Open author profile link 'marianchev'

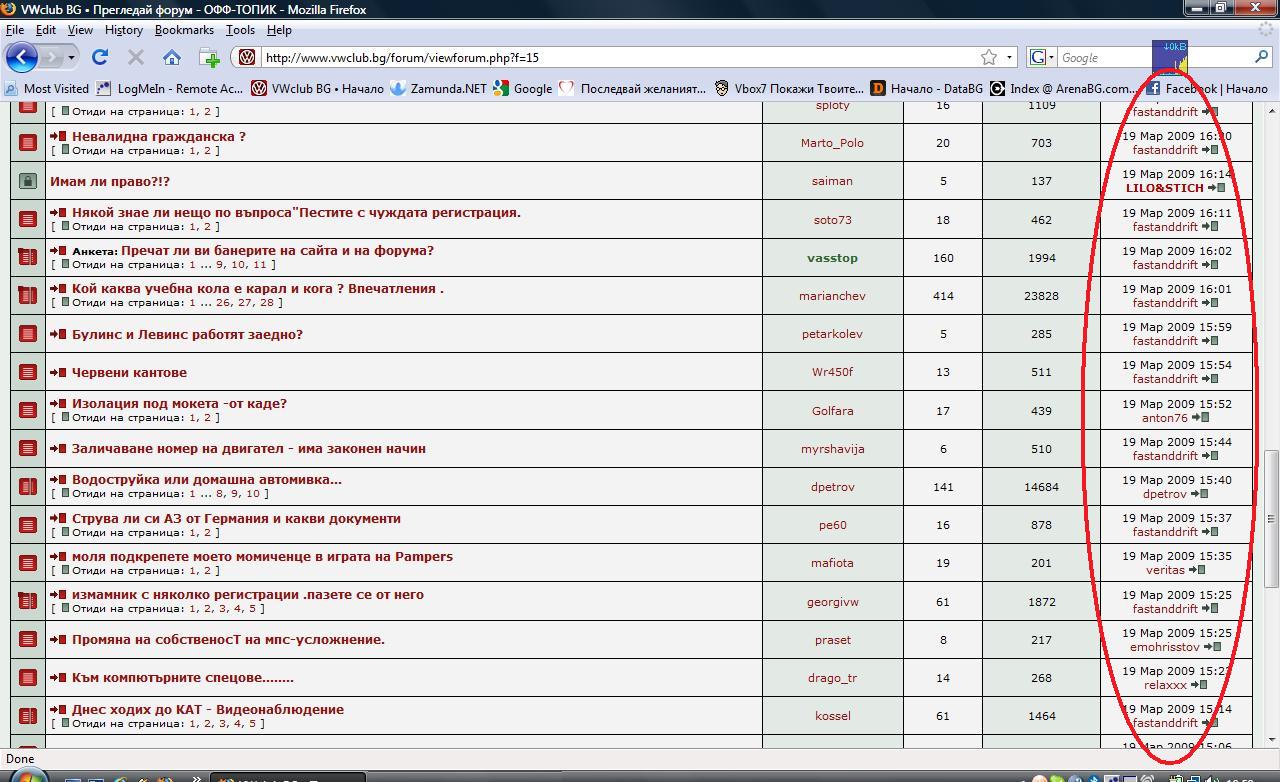832,296
